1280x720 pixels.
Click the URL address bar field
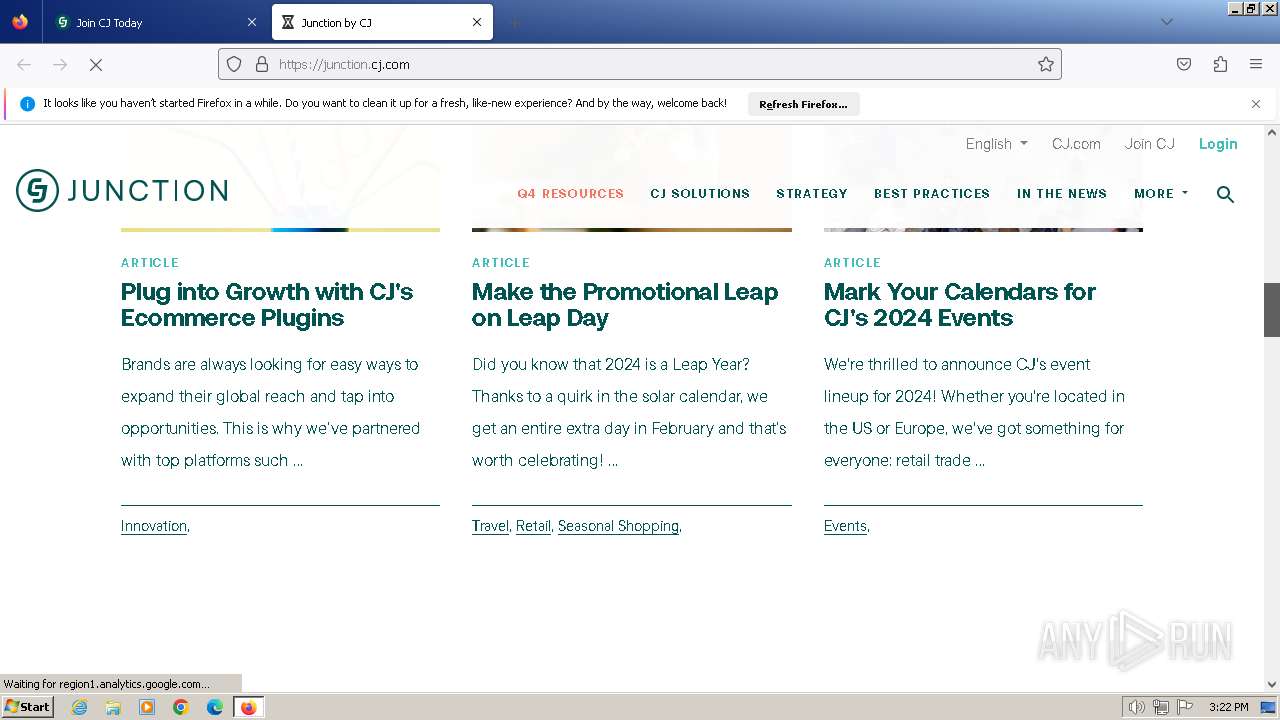tap(640, 64)
